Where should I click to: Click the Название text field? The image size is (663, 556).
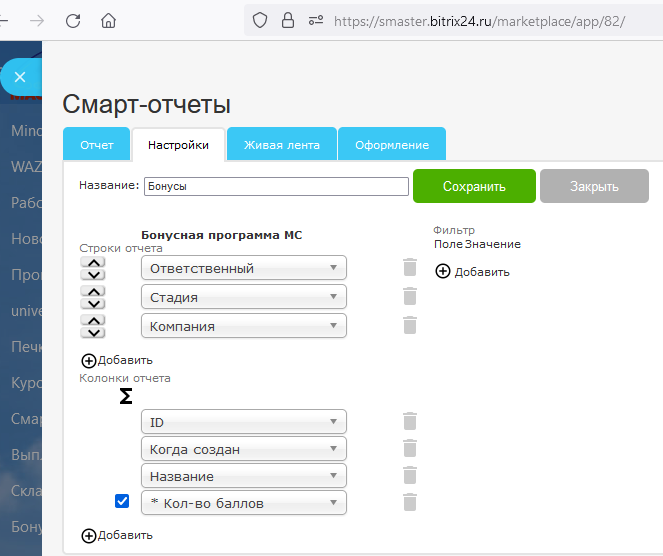tap(275, 186)
